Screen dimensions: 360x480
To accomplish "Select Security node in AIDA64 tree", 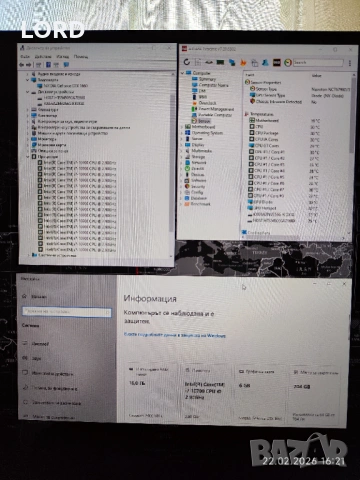I will point(198,187).
